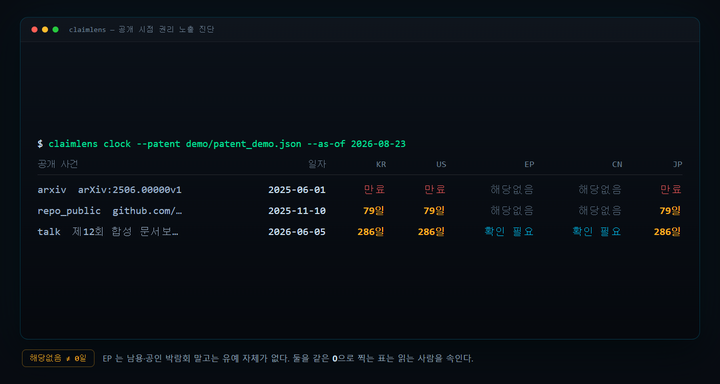Click 286일 in talk row JP column
The height and width of the screenshot is (384, 720).
point(668,232)
